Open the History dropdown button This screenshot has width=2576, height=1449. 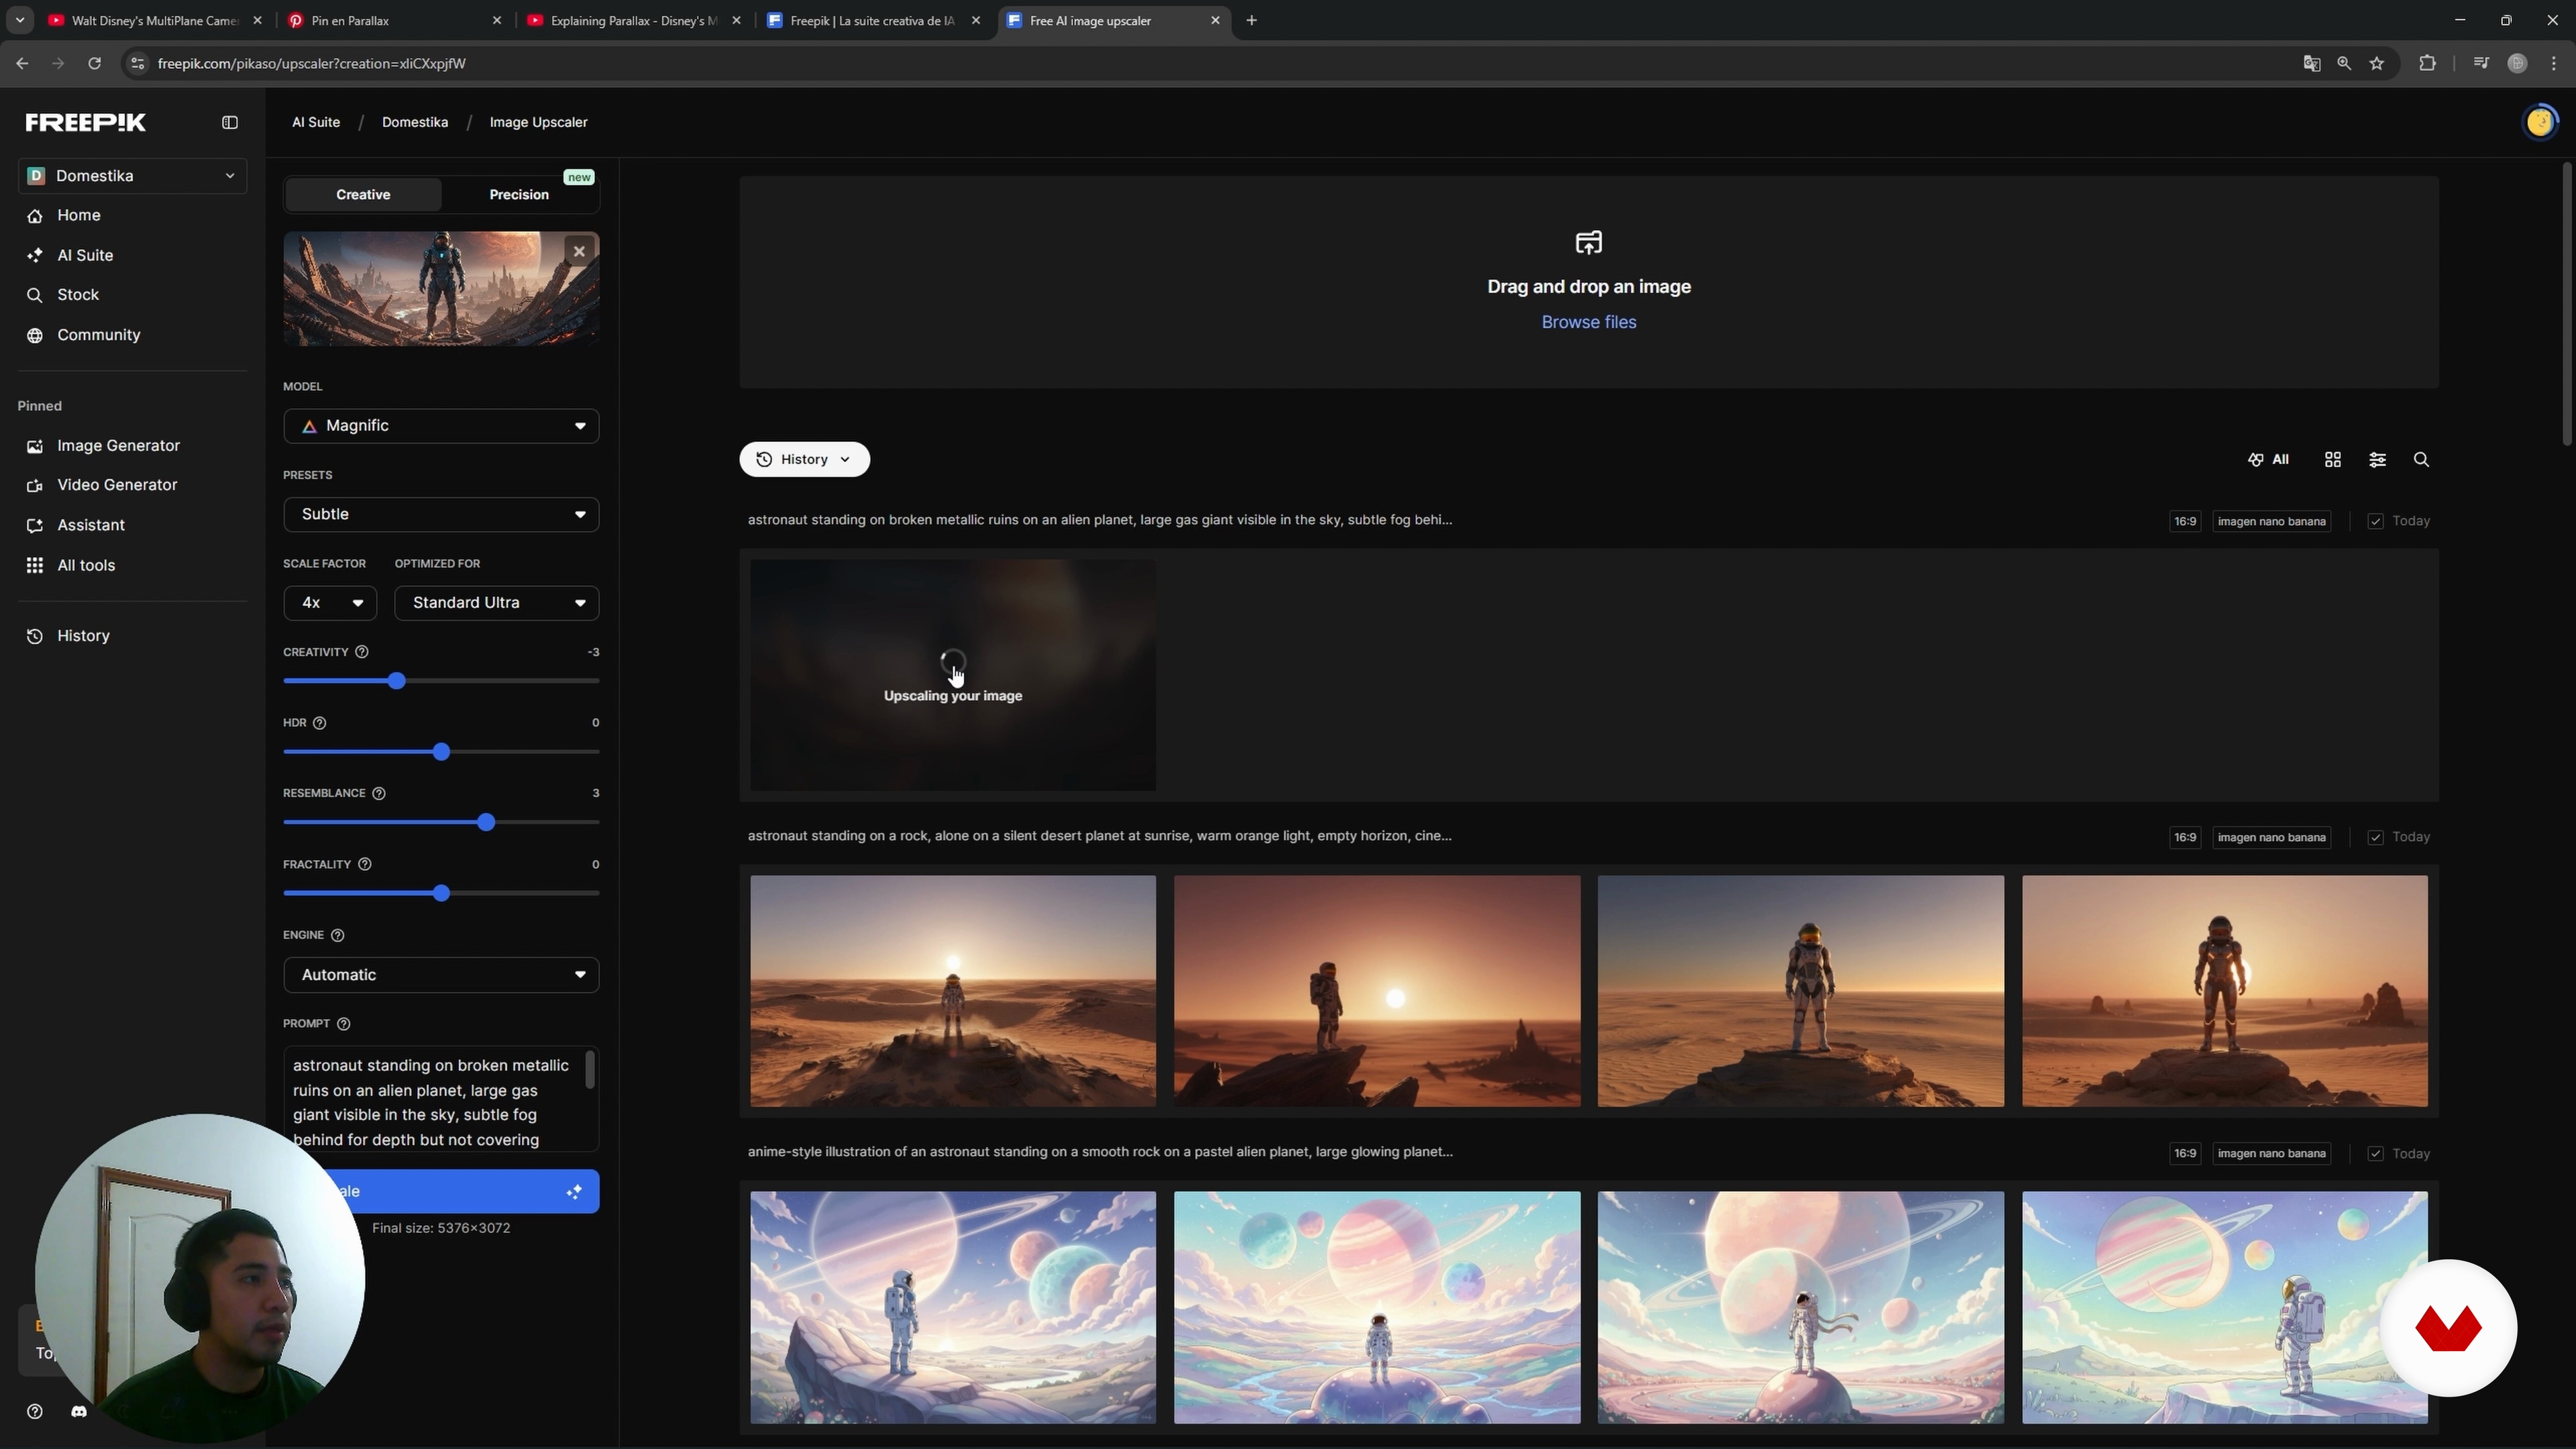pos(804,459)
